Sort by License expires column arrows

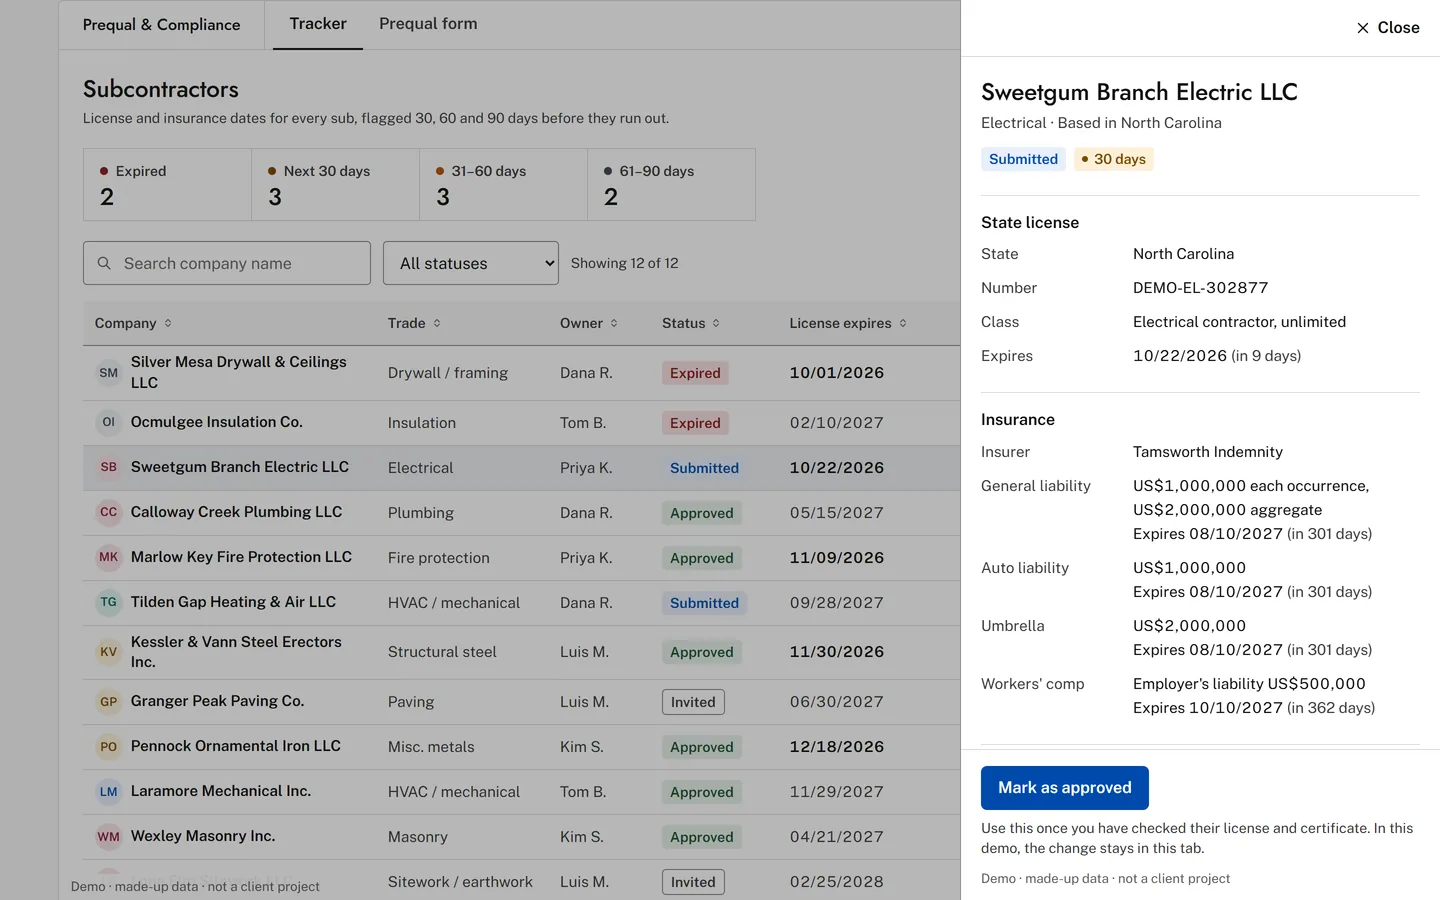[903, 323]
